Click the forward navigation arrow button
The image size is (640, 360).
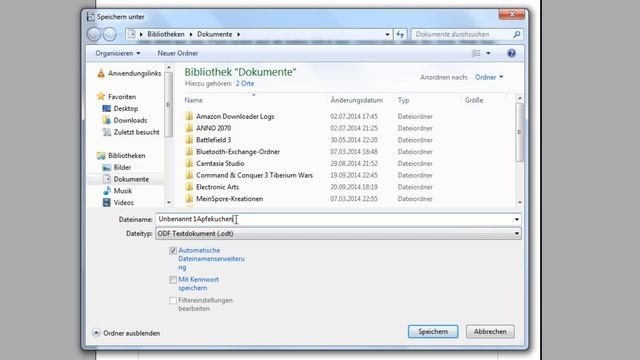pyautogui.click(x=109, y=34)
